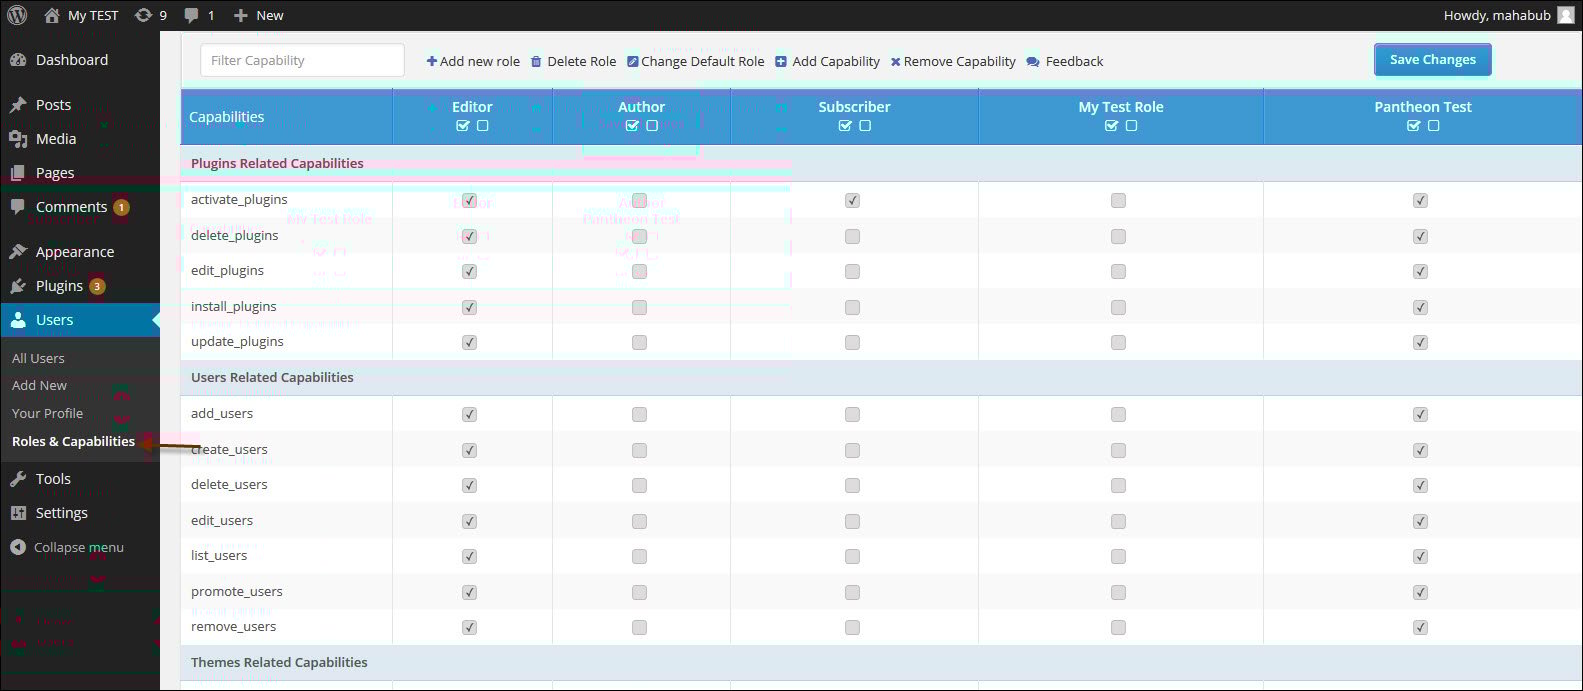
Task: Click Change Default Role link
Action: pos(703,62)
